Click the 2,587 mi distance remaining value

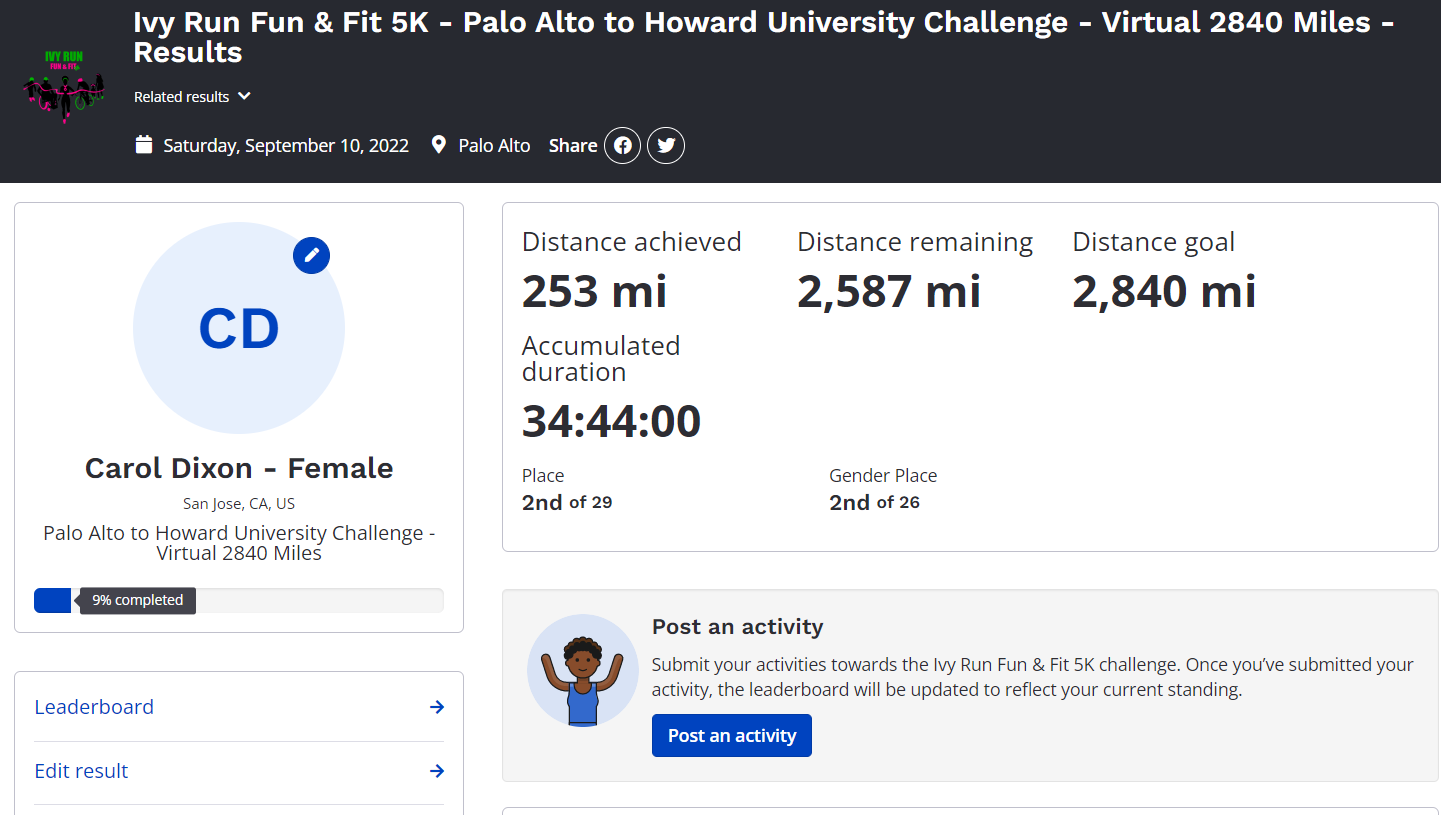coord(889,292)
